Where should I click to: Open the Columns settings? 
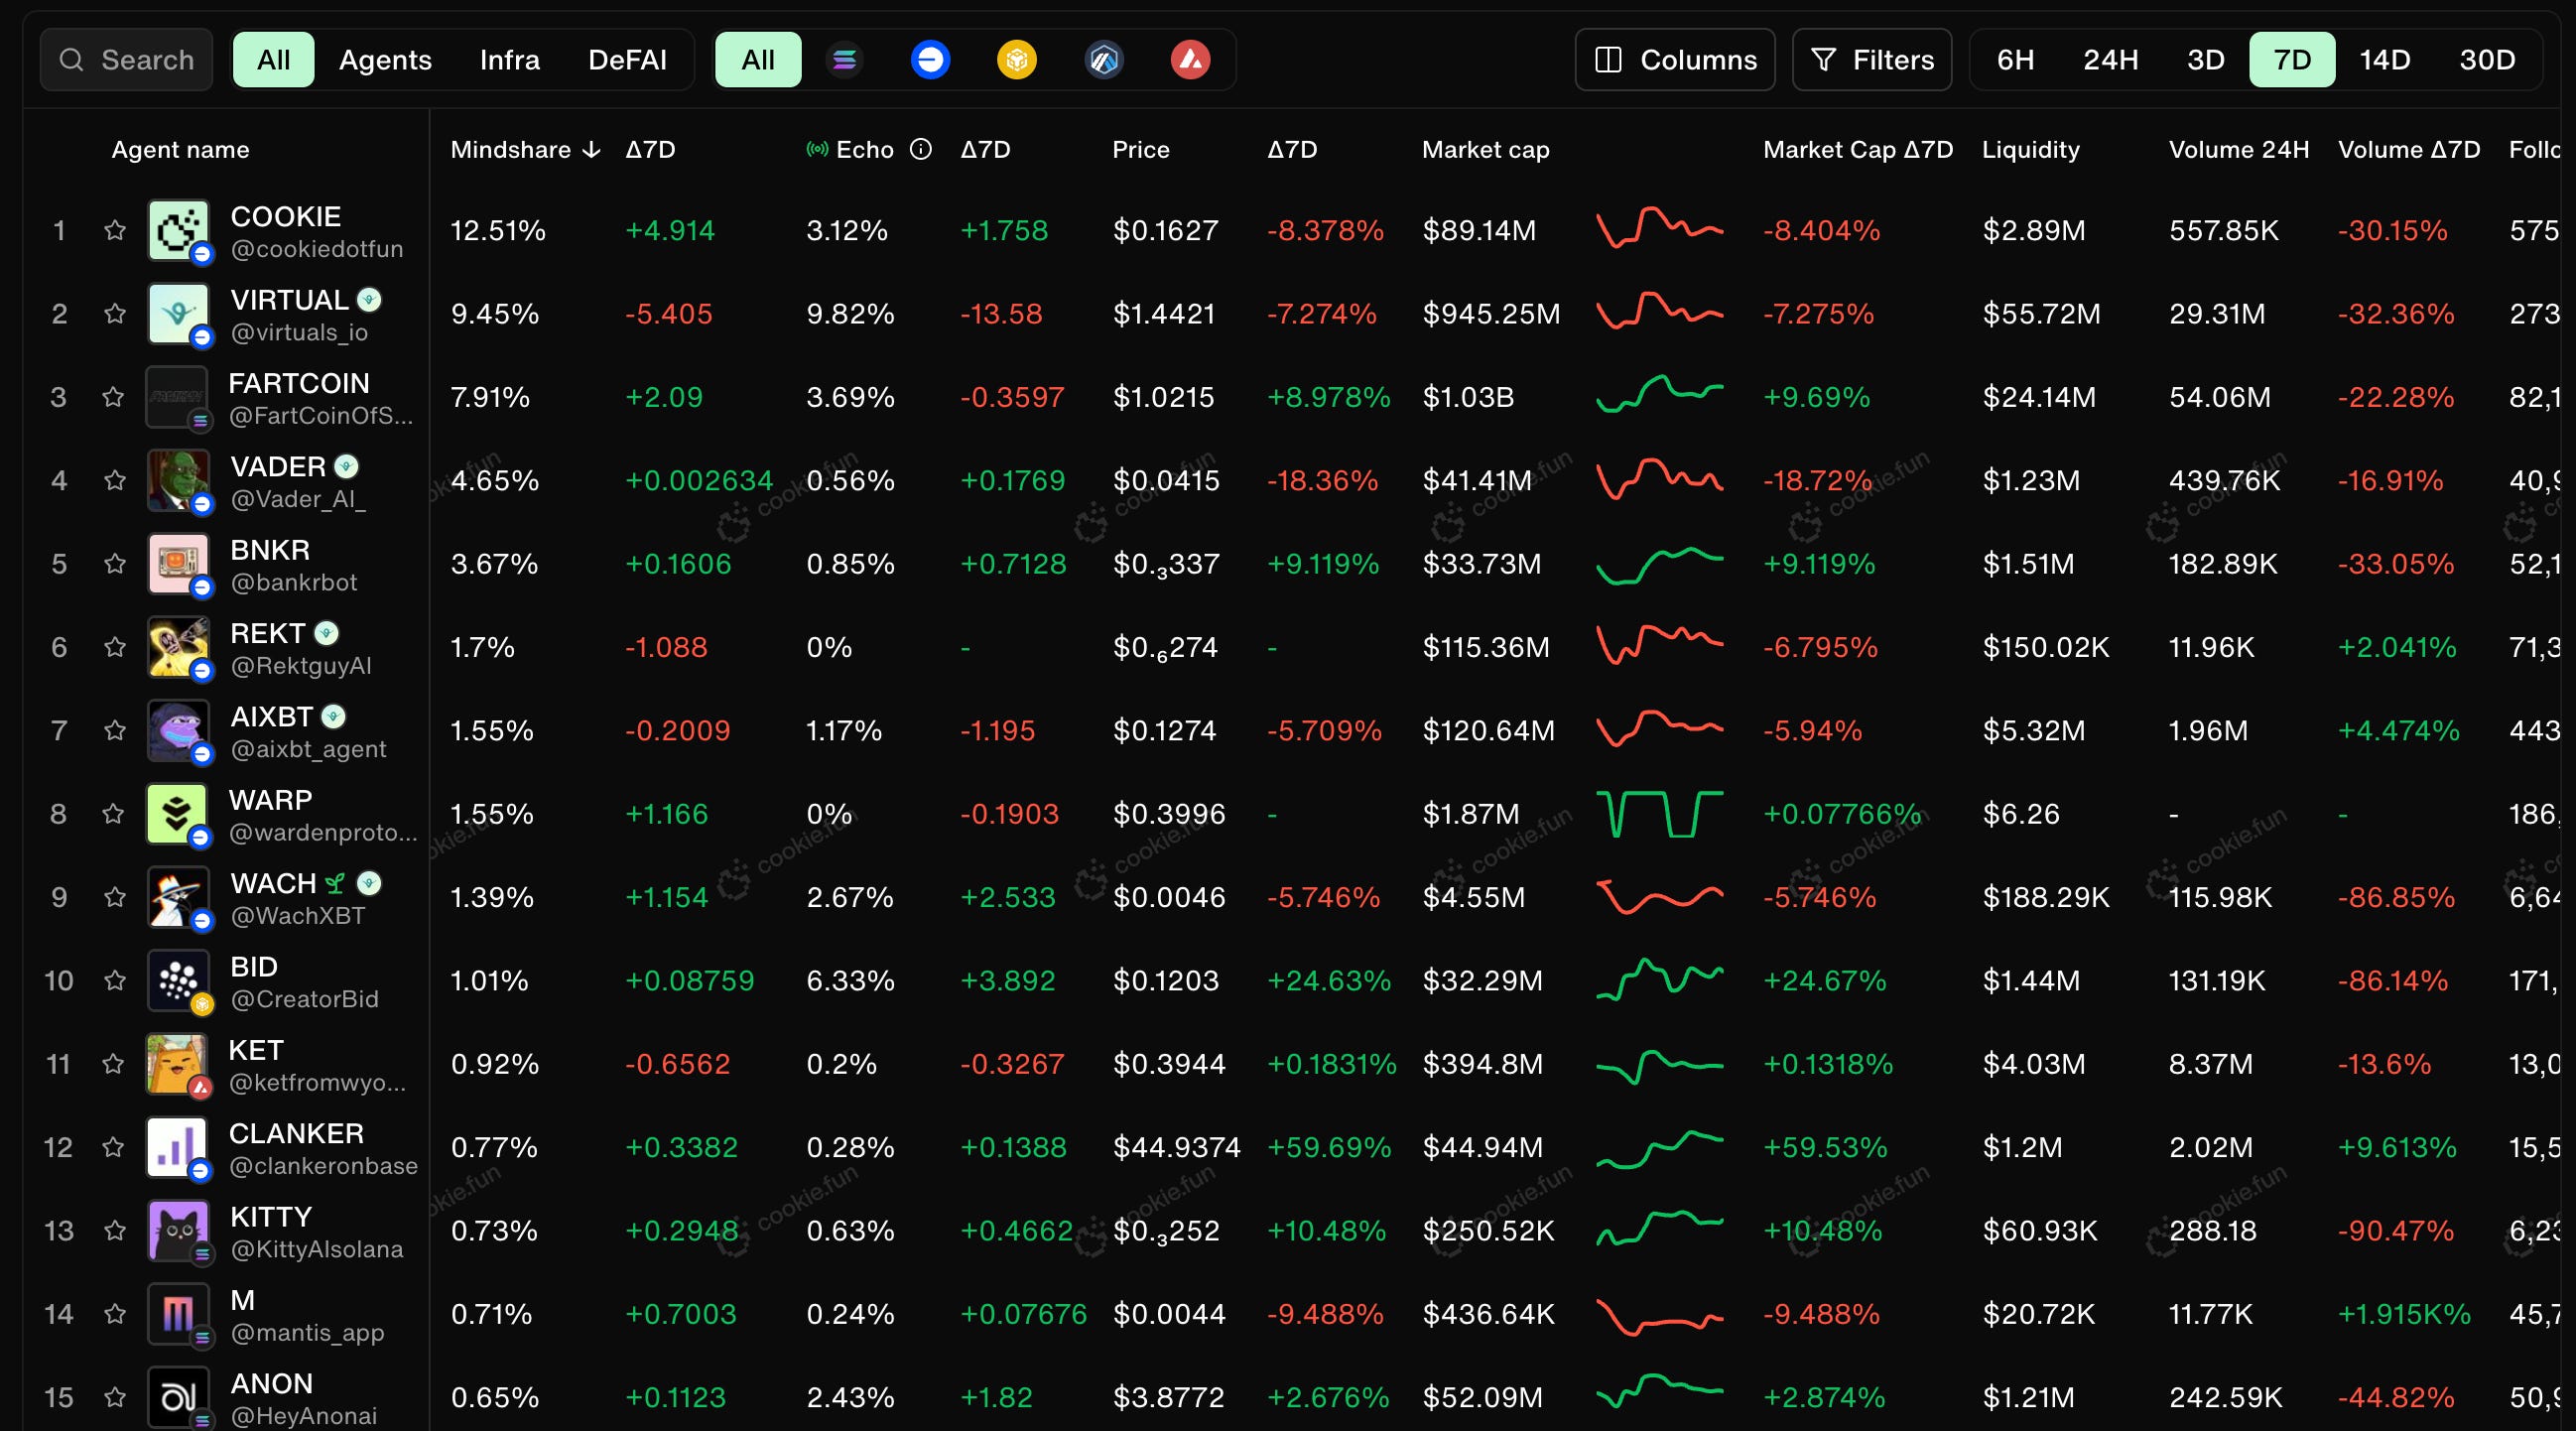point(1675,60)
